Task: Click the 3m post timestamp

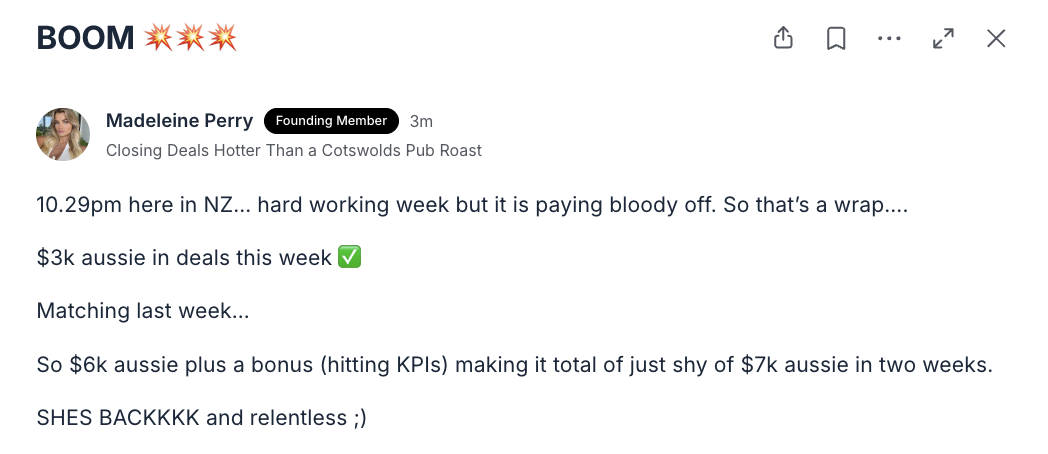Action: click(421, 122)
